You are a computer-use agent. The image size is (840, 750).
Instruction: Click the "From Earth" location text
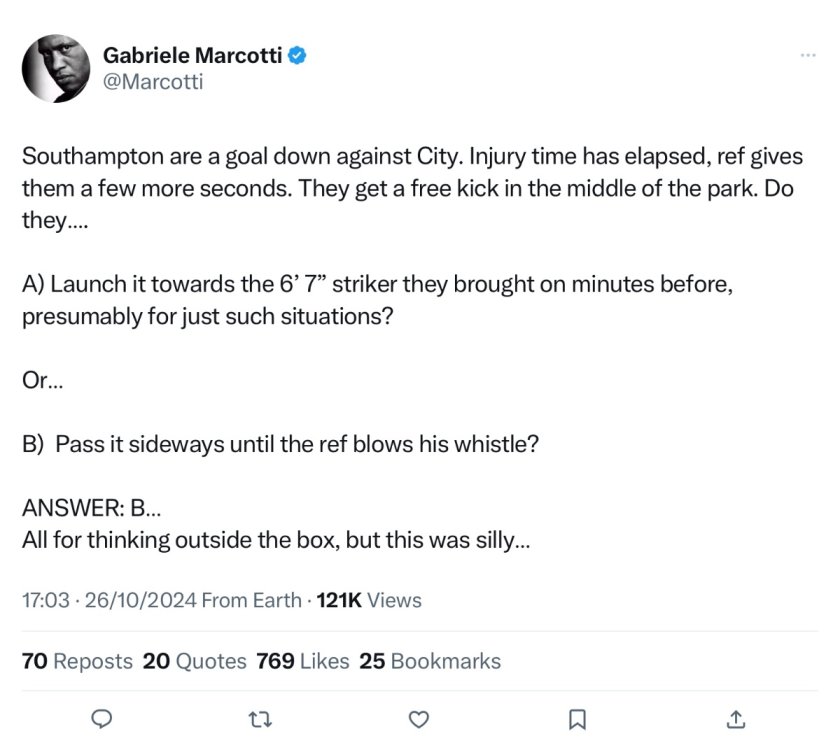251,600
